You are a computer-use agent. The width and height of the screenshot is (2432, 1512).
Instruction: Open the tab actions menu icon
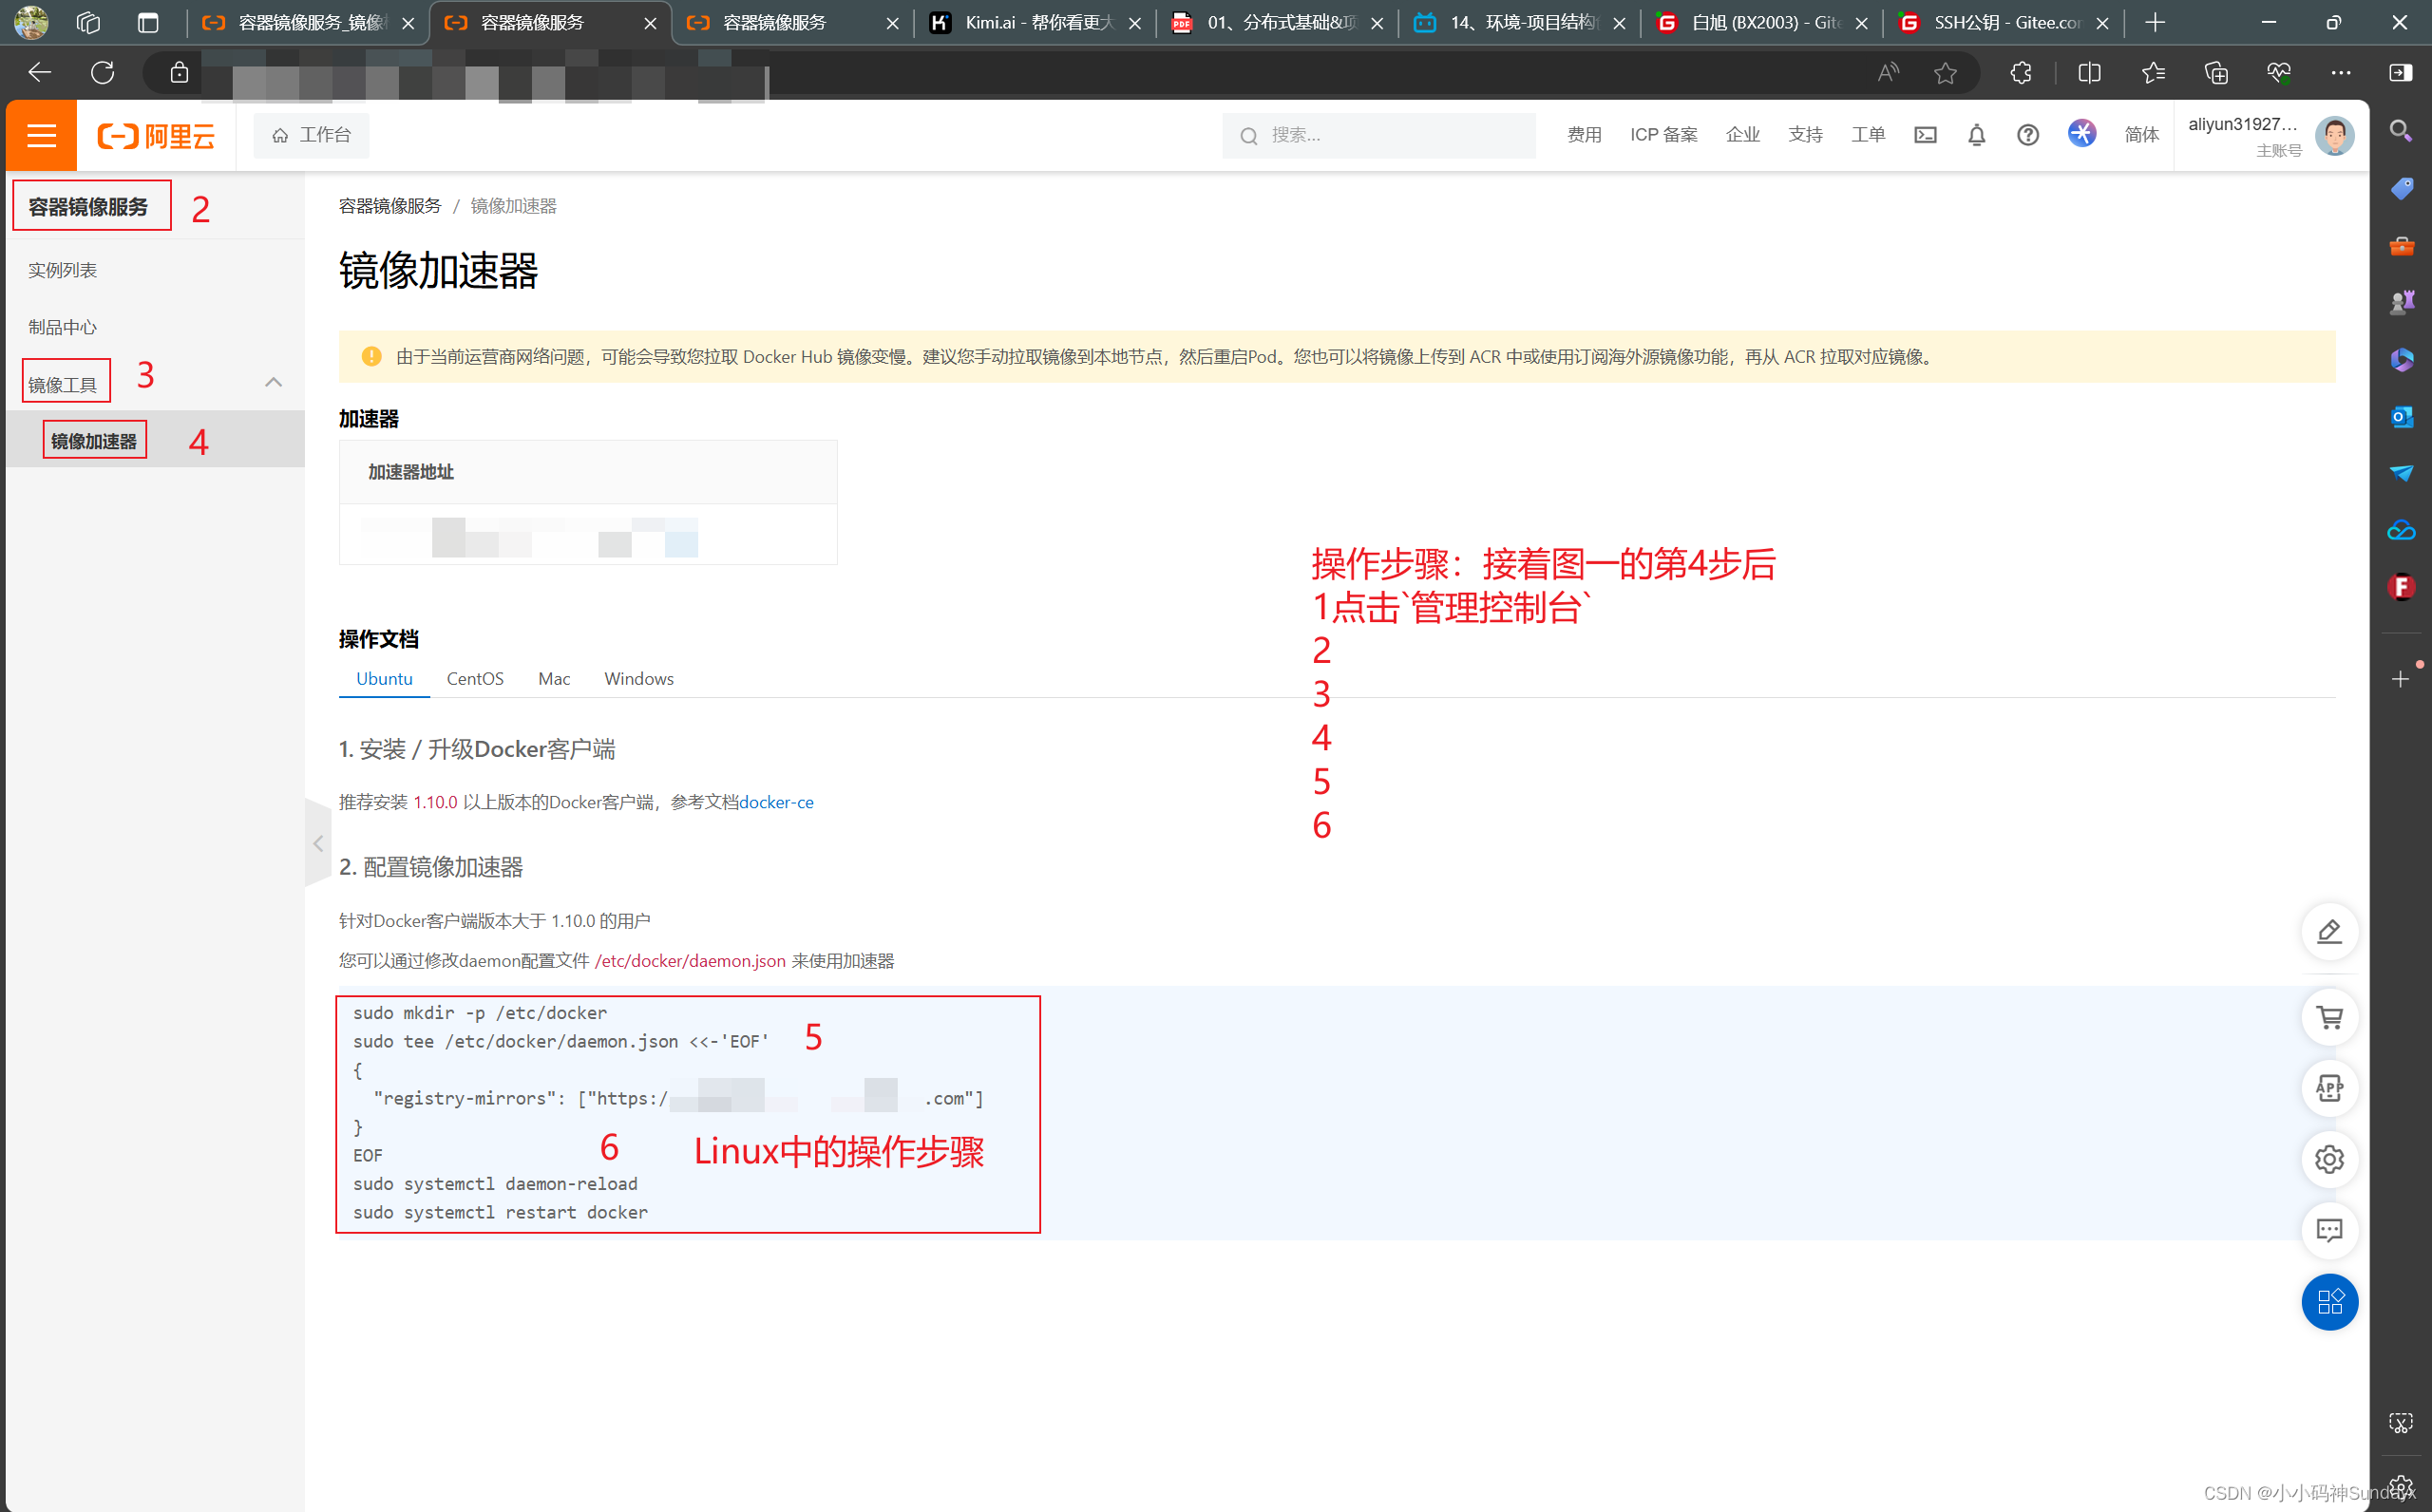tap(148, 22)
